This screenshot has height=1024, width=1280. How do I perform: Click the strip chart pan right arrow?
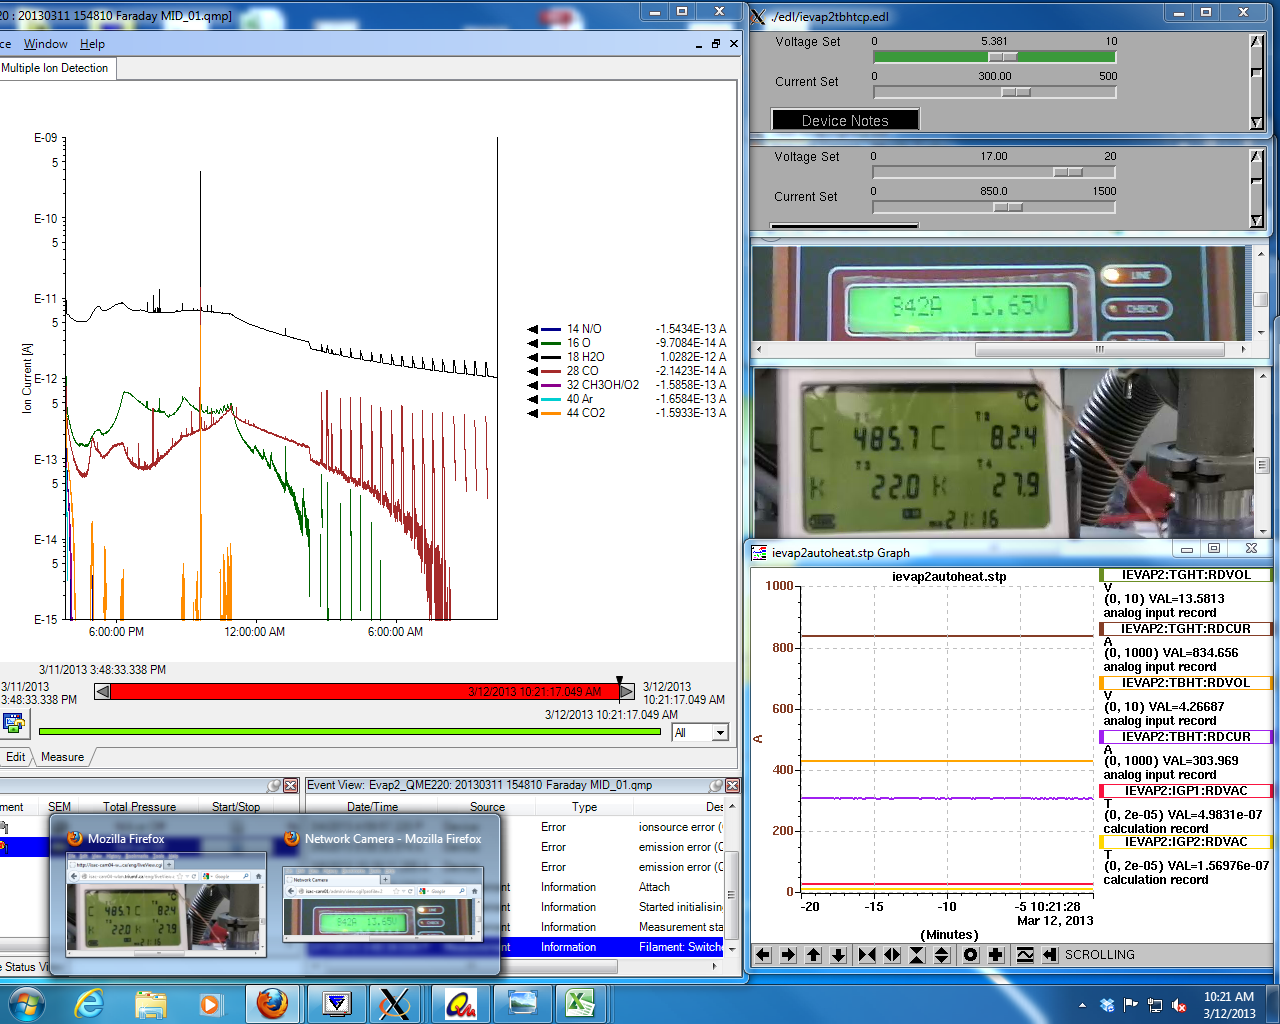788,955
